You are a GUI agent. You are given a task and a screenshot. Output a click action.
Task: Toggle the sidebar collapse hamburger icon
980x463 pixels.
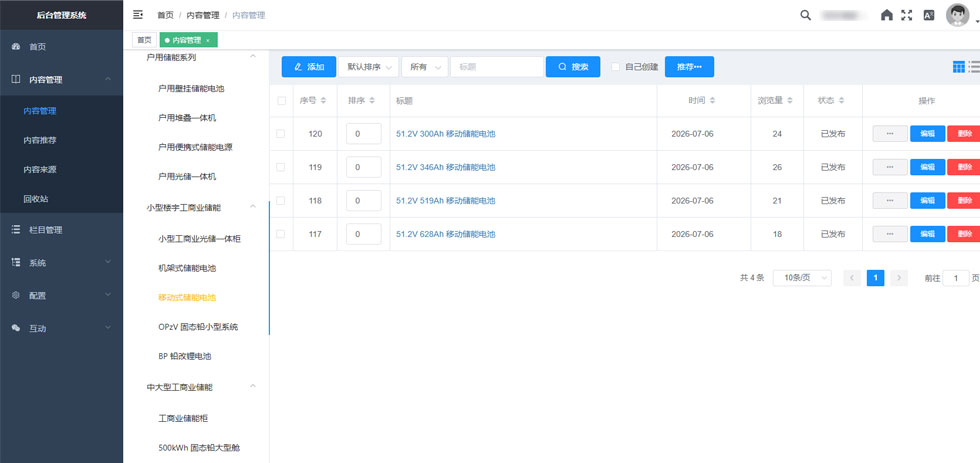pos(138,14)
